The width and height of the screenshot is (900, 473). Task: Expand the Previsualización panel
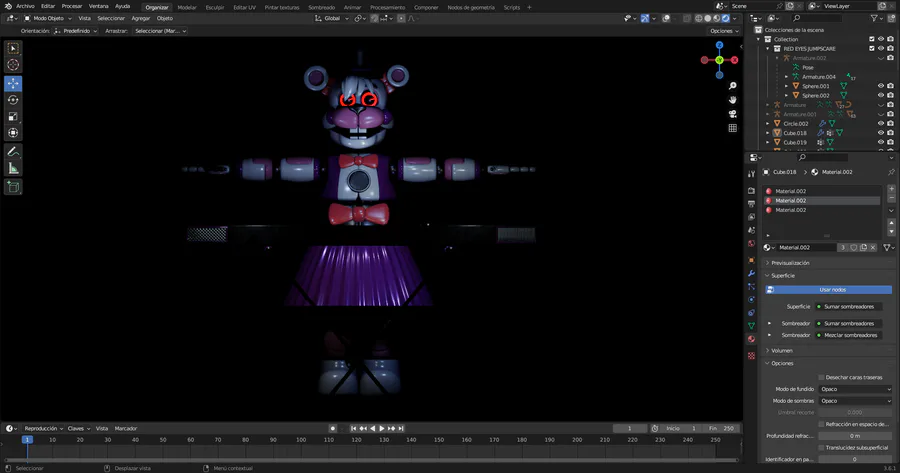(x=790, y=263)
